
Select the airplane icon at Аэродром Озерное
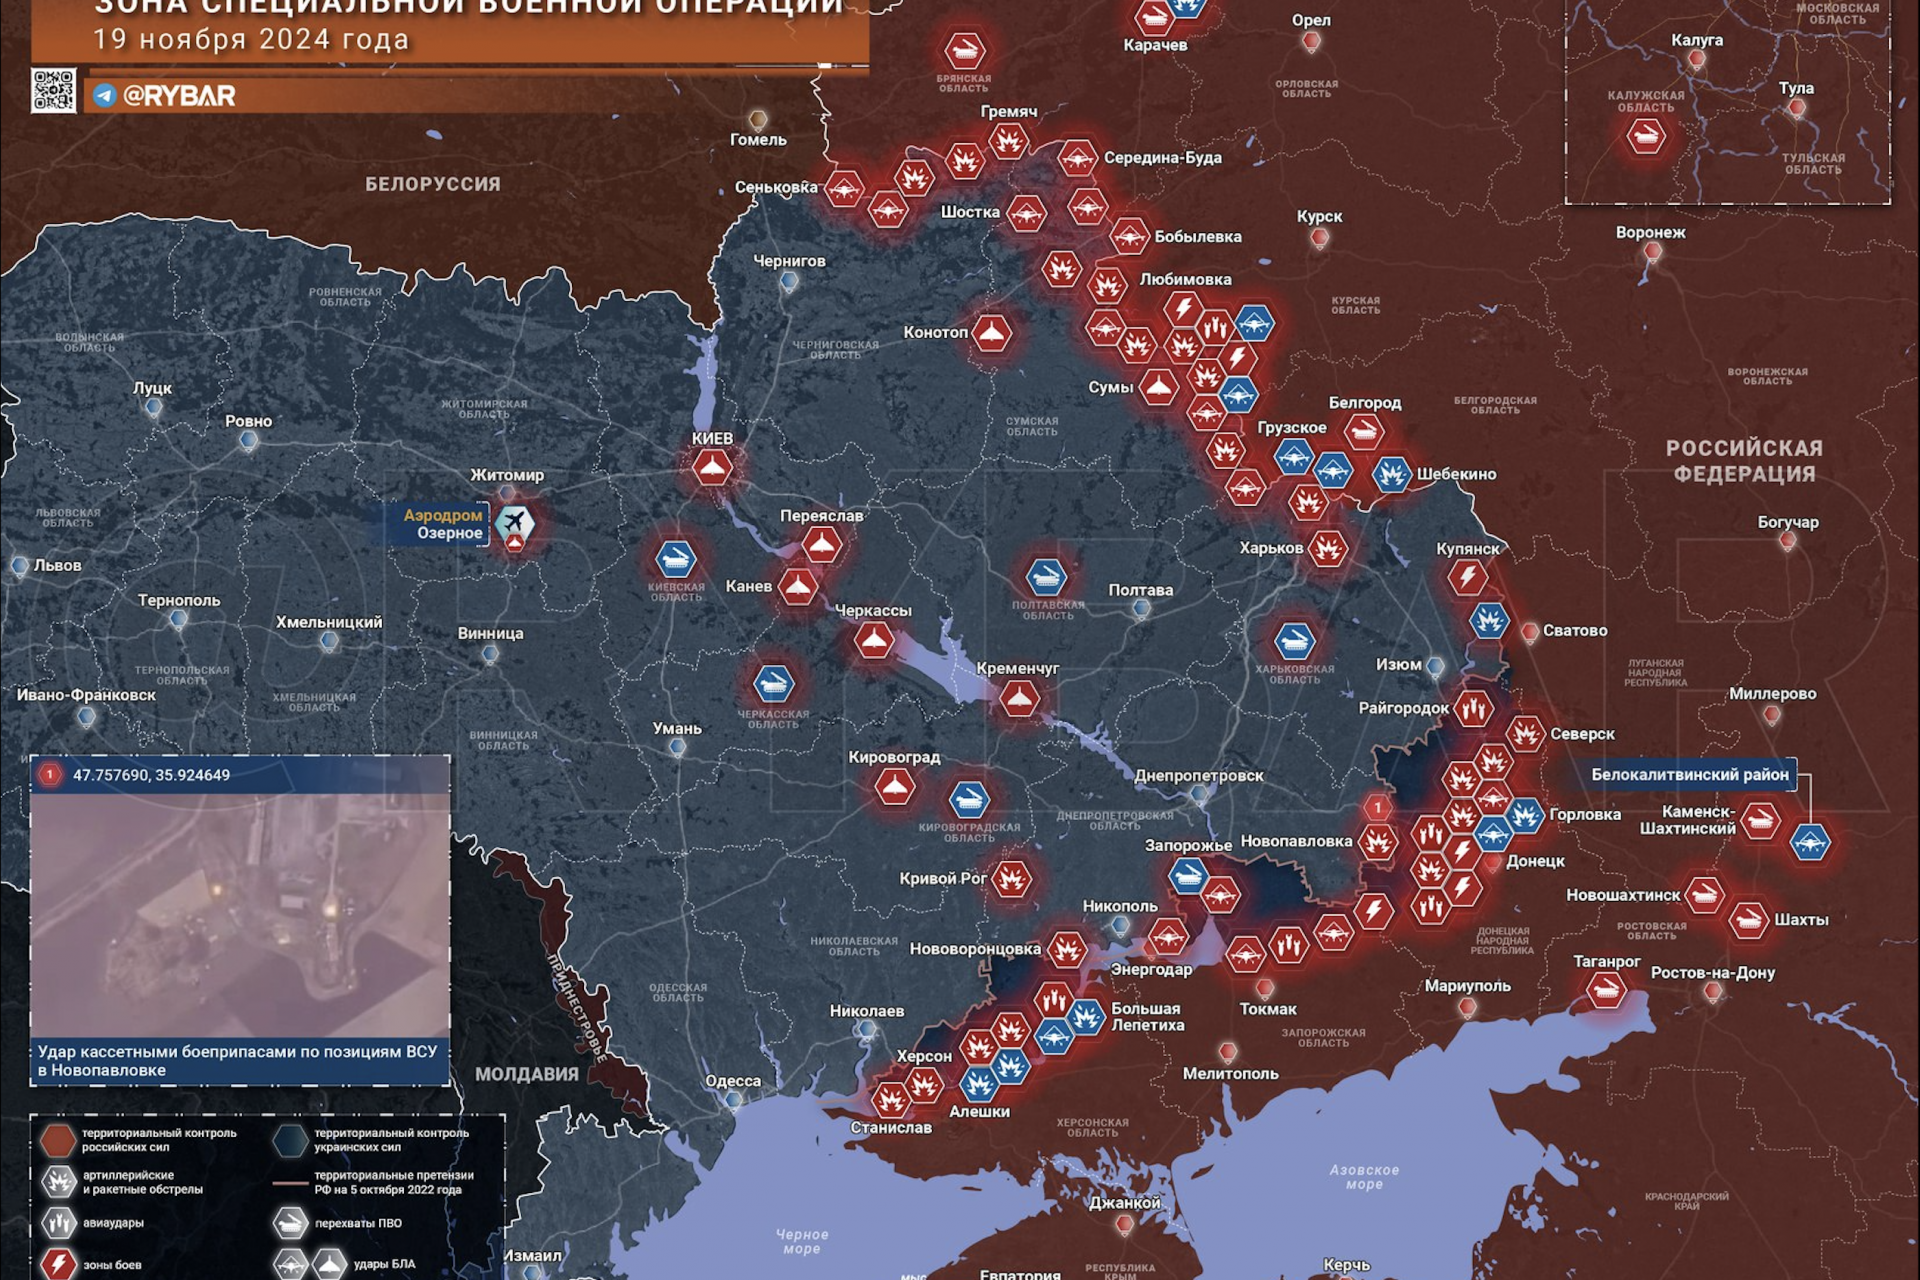coord(514,521)
